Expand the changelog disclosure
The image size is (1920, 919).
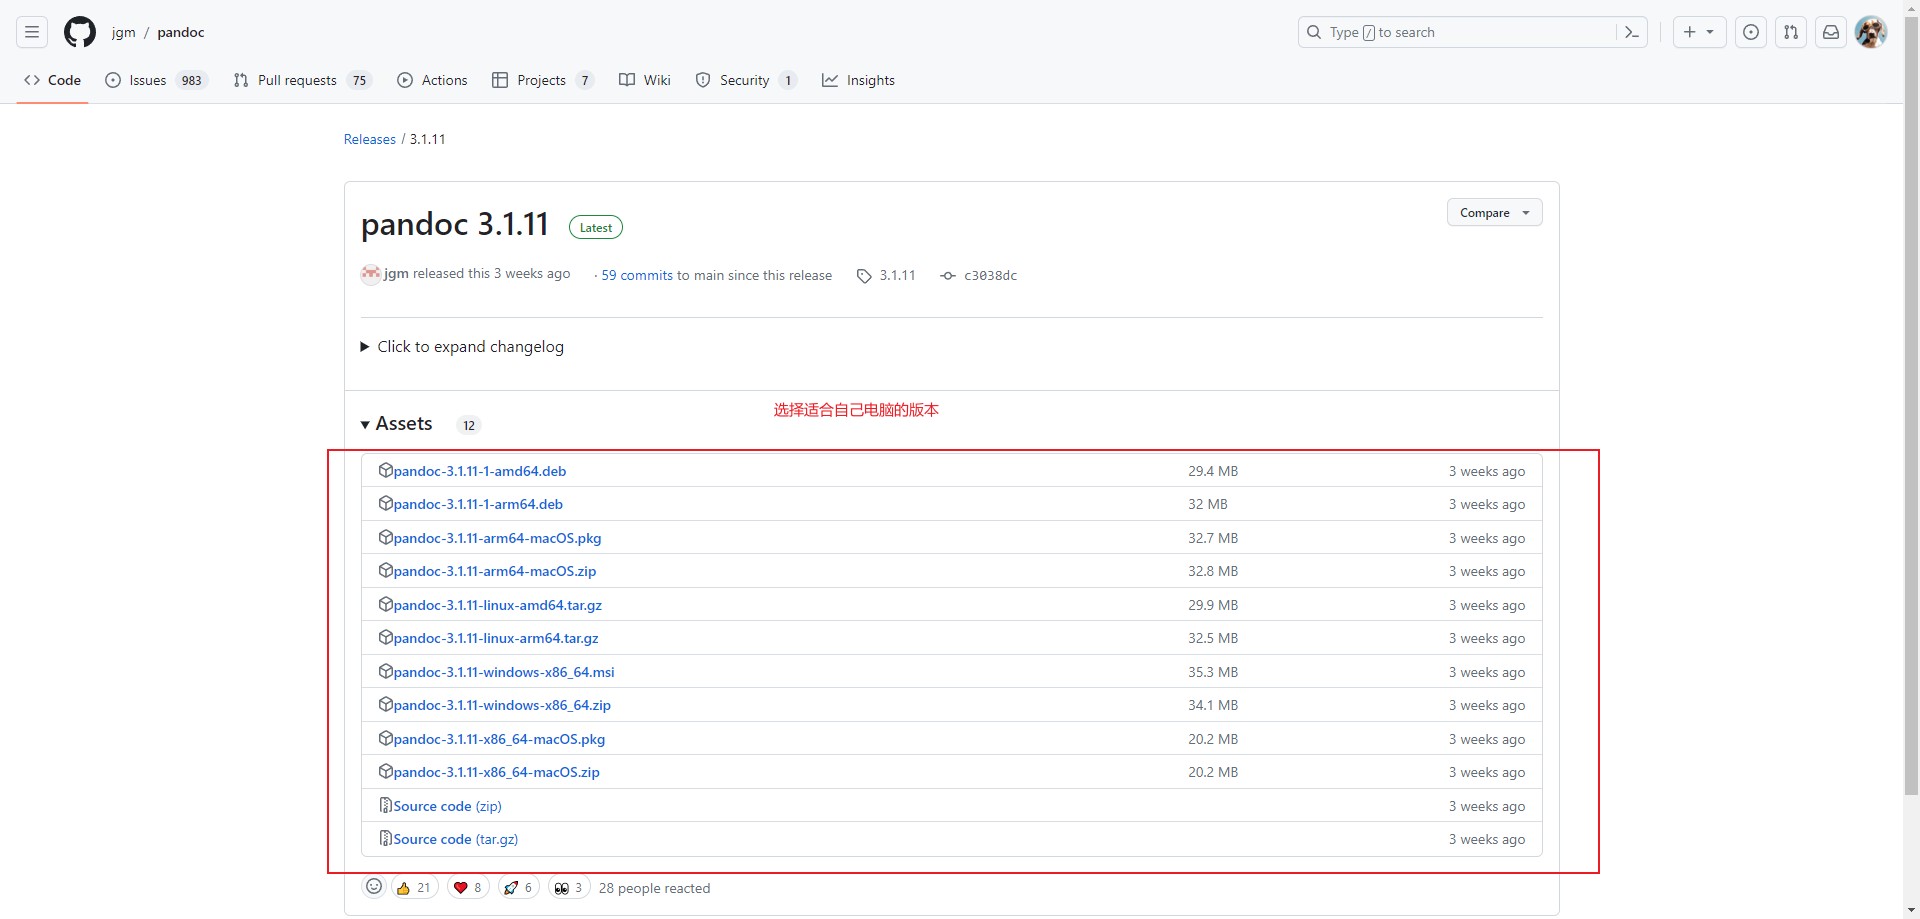tap(462, 347)
